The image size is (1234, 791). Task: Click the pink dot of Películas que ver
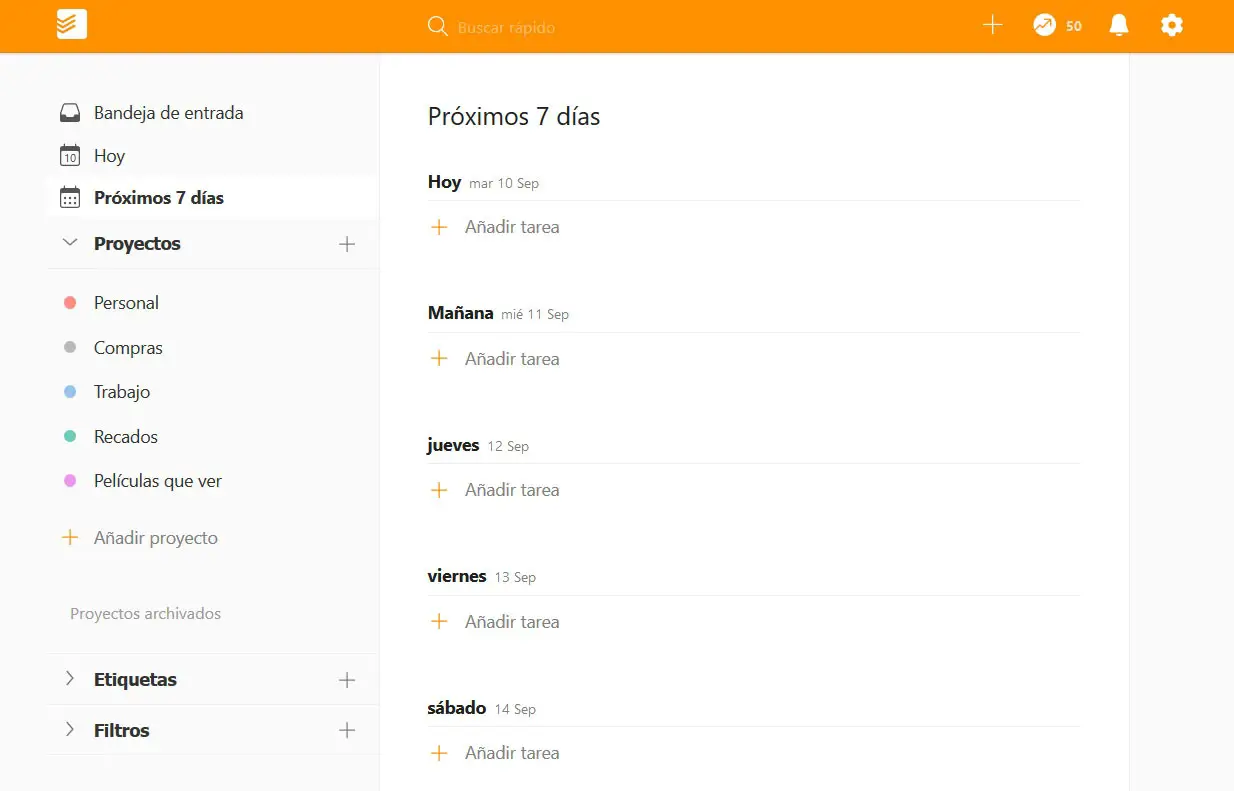70,481
